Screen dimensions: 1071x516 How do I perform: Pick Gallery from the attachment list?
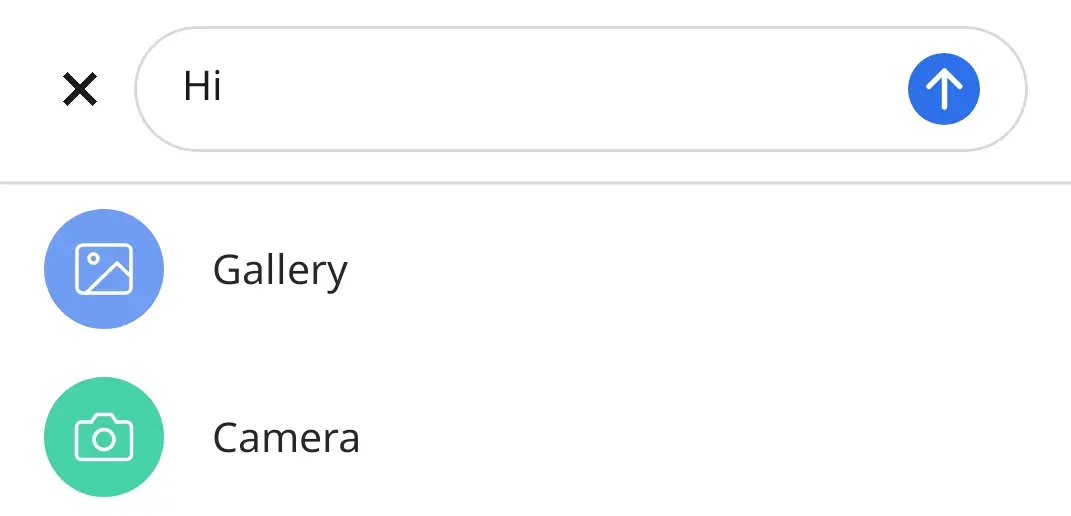(280, 270)
